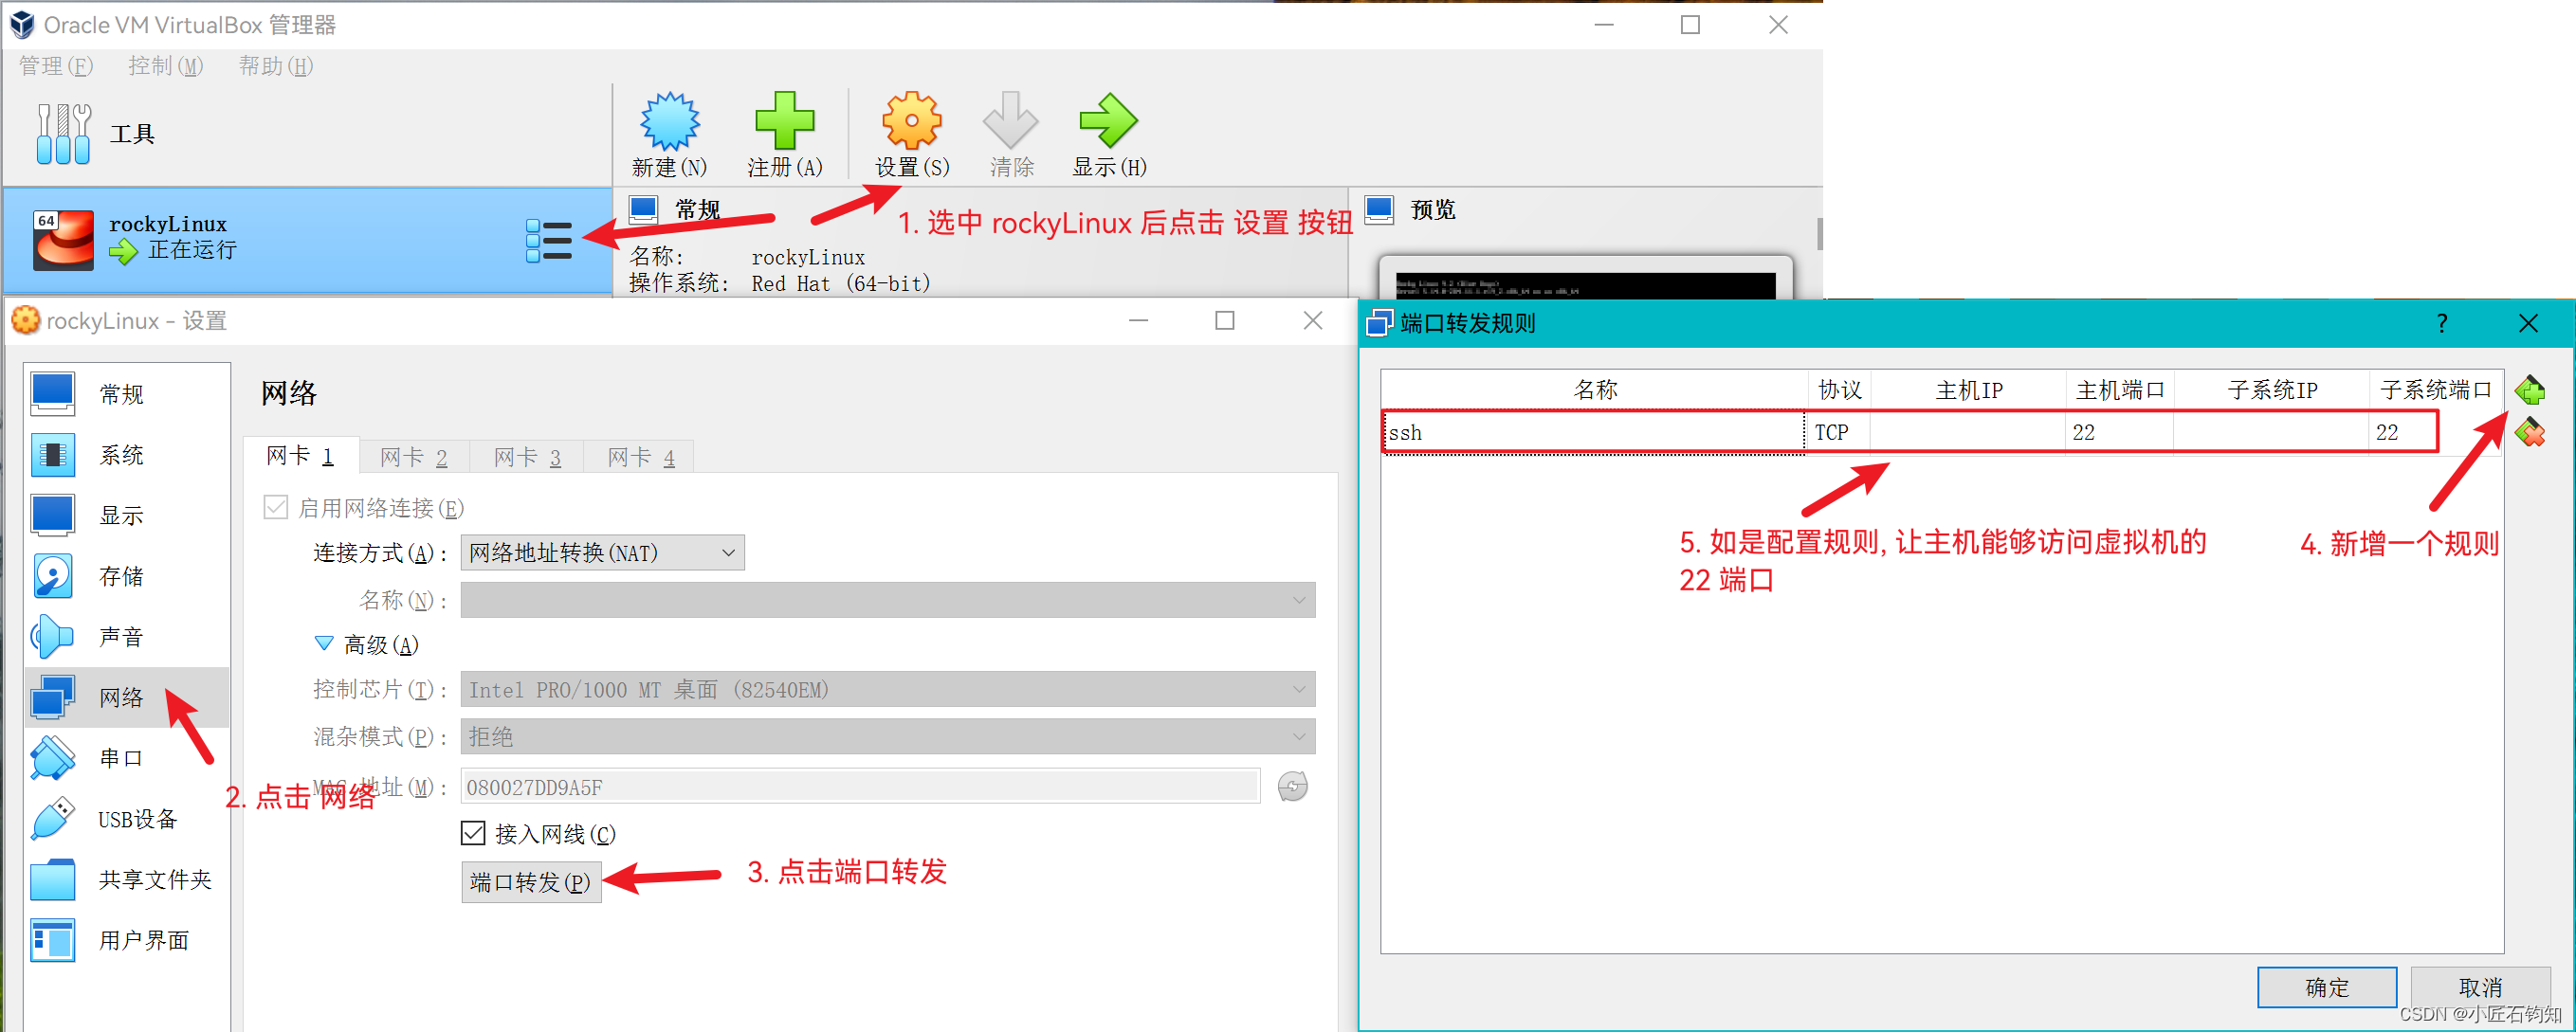Click Guest IP (子系统IP) column header

tap(2271, 389)
